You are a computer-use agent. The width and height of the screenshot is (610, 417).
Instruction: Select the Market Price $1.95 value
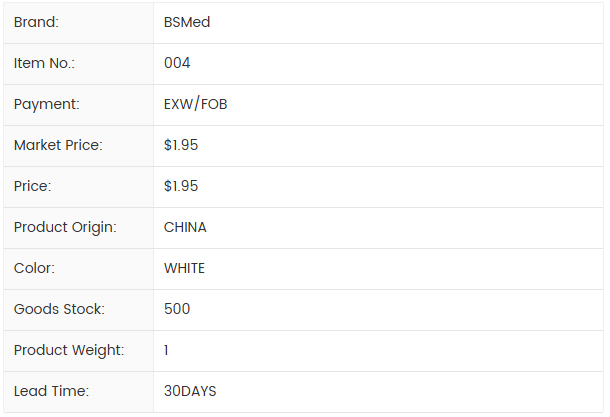[x=181, y=145]
